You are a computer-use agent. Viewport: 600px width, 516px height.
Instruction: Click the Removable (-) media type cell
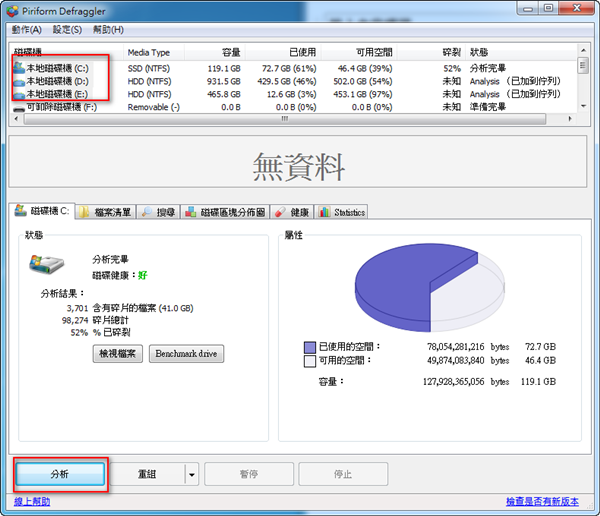153,108
